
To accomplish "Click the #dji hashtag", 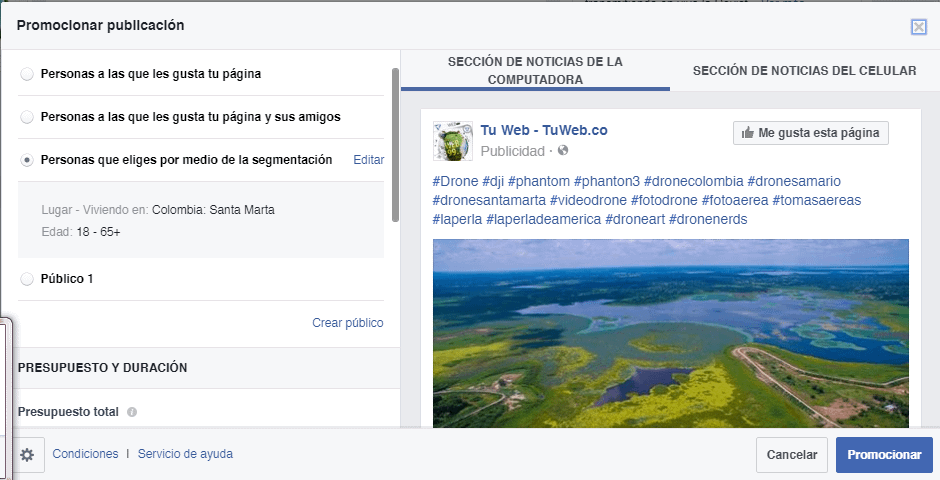I will 493,181.
